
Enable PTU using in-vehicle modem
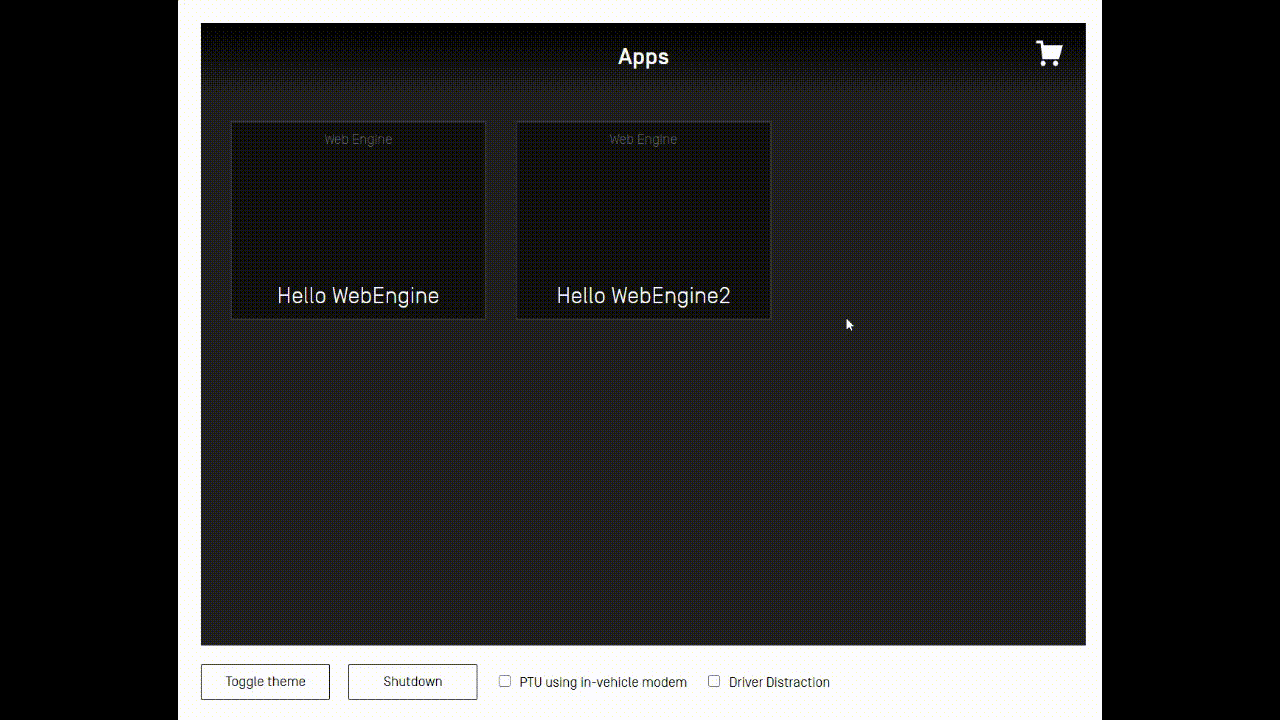(505, 680)
